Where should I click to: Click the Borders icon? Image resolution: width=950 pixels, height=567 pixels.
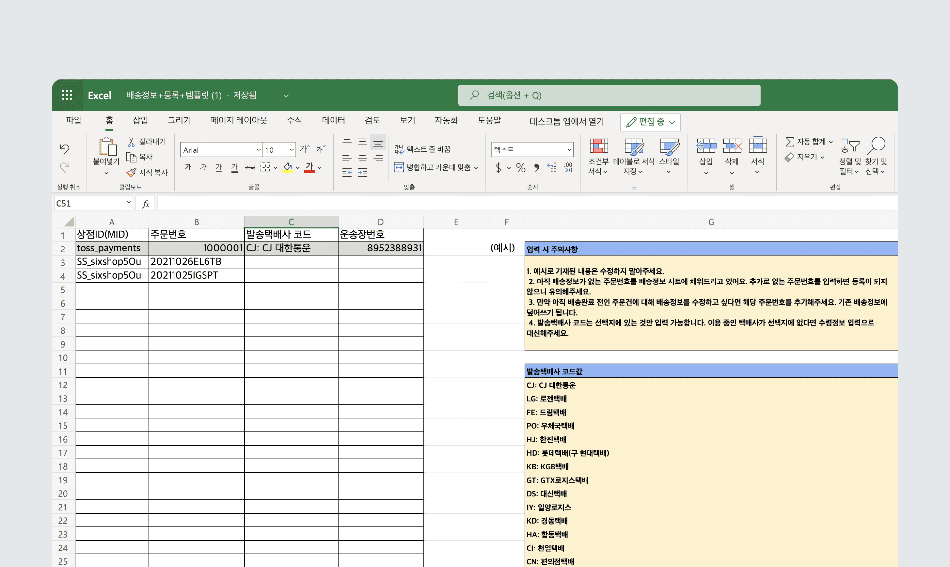click(265, 167)
